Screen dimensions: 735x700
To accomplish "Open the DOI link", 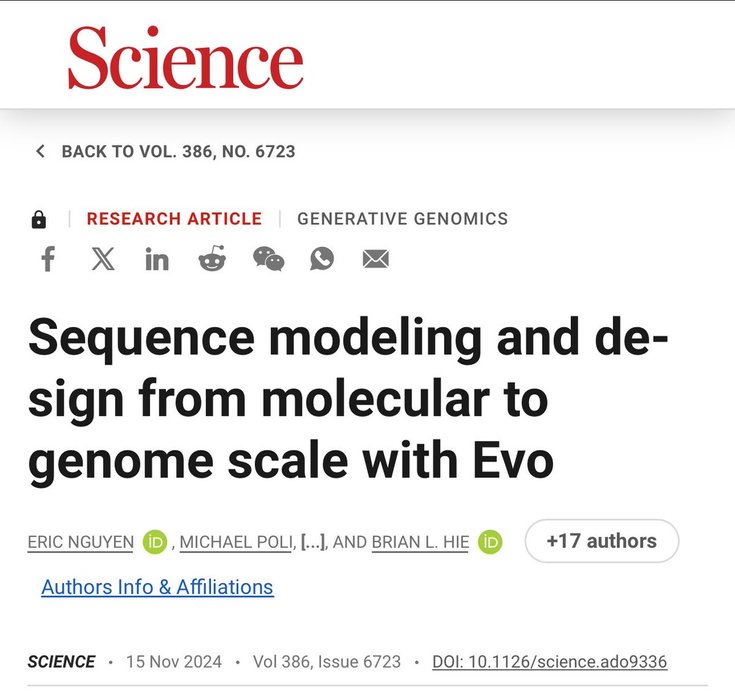I will [x=549, y=662].
